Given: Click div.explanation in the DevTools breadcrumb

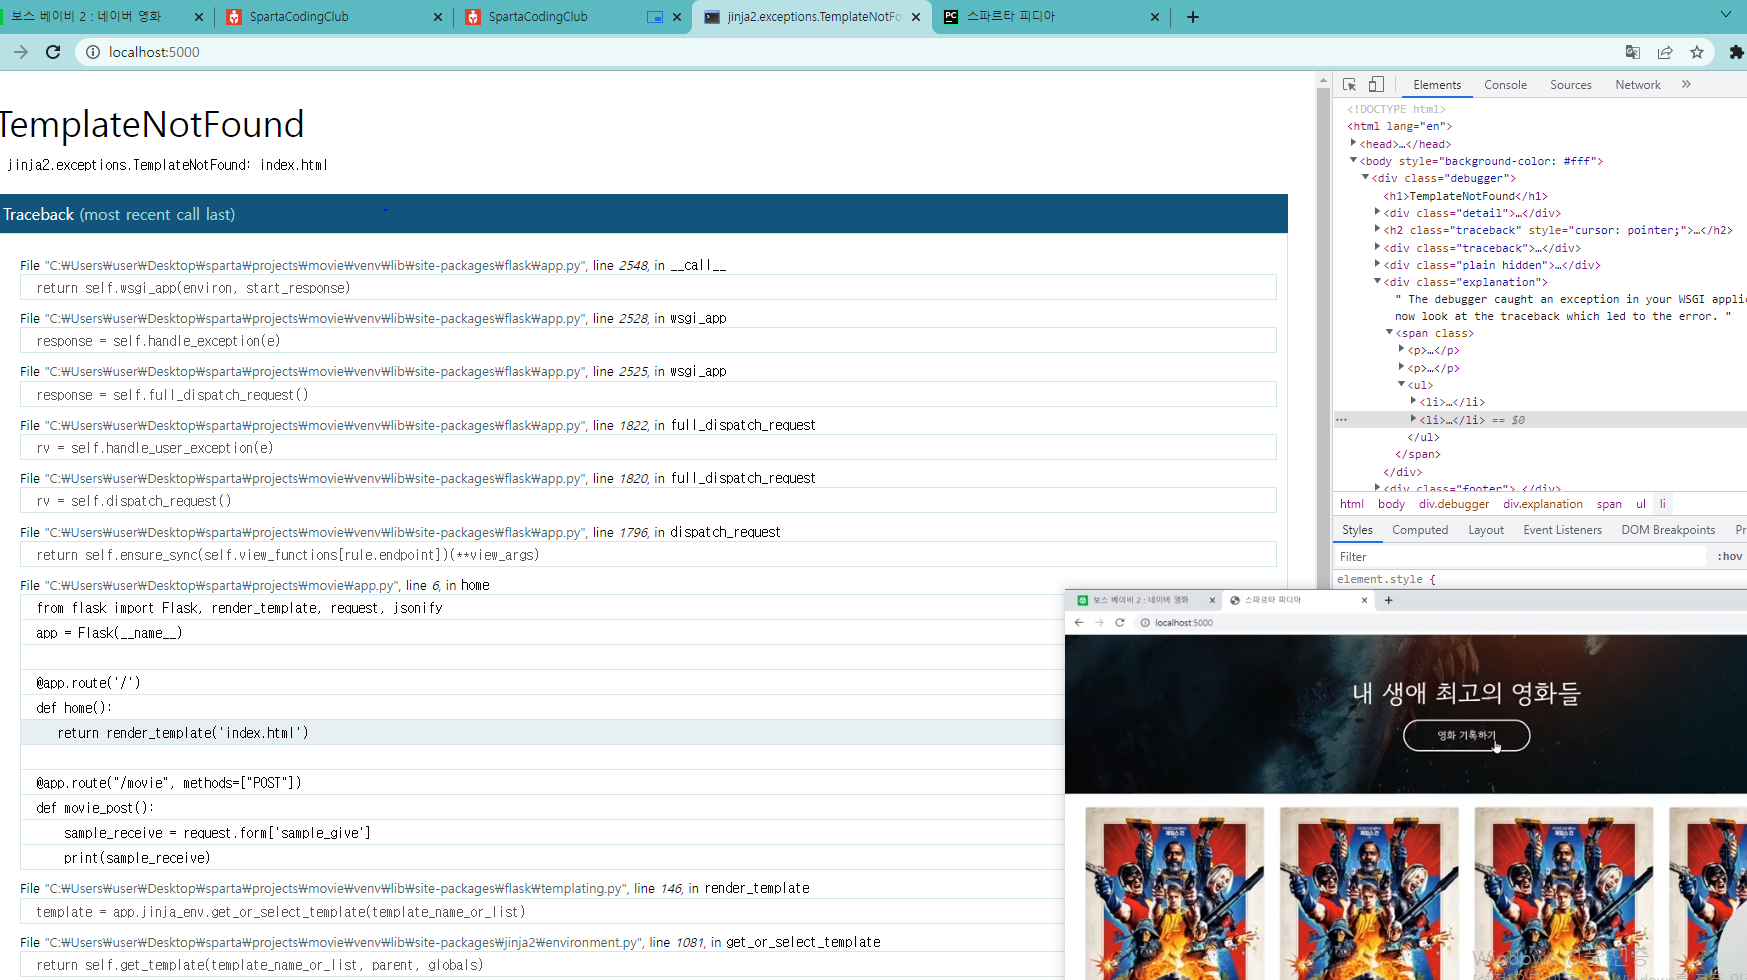Looking at the screenshot, I should pyautogui.click(x=1542, y=504).
